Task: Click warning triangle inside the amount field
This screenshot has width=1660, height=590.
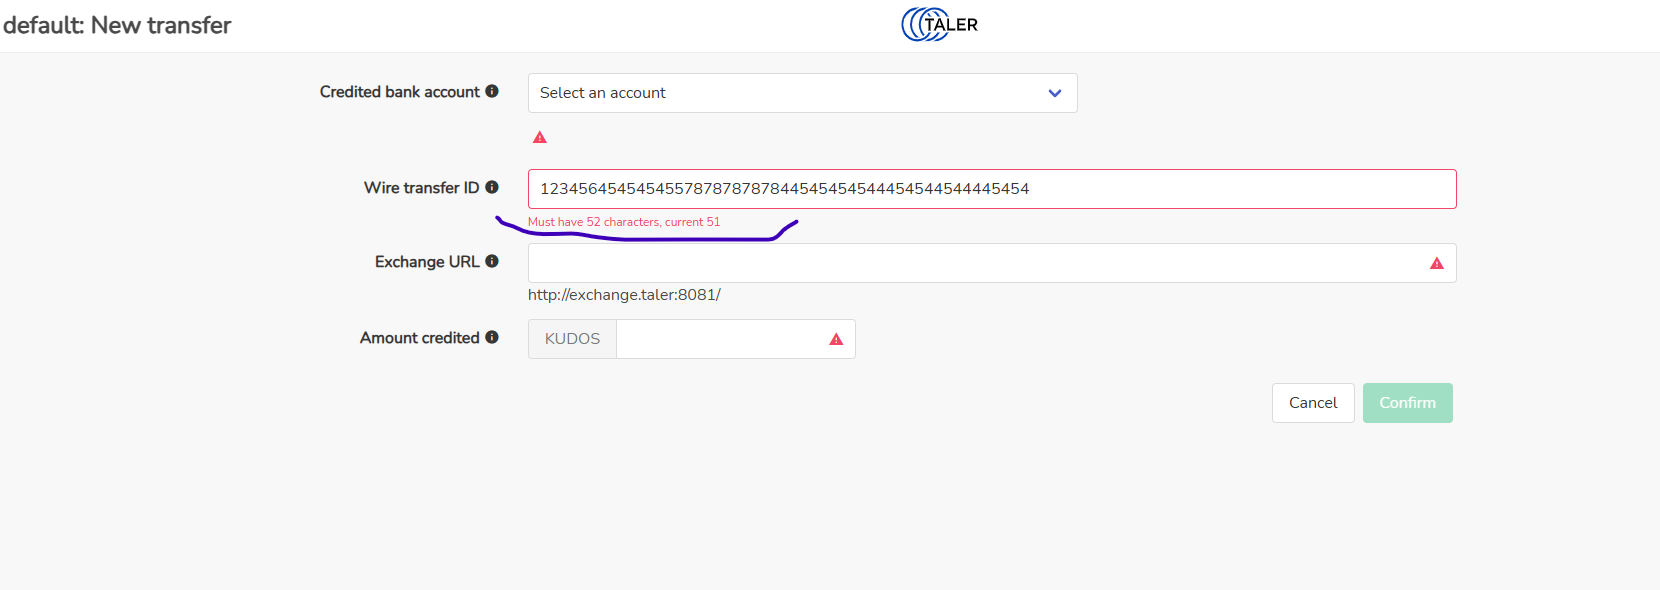Action: 836,340
